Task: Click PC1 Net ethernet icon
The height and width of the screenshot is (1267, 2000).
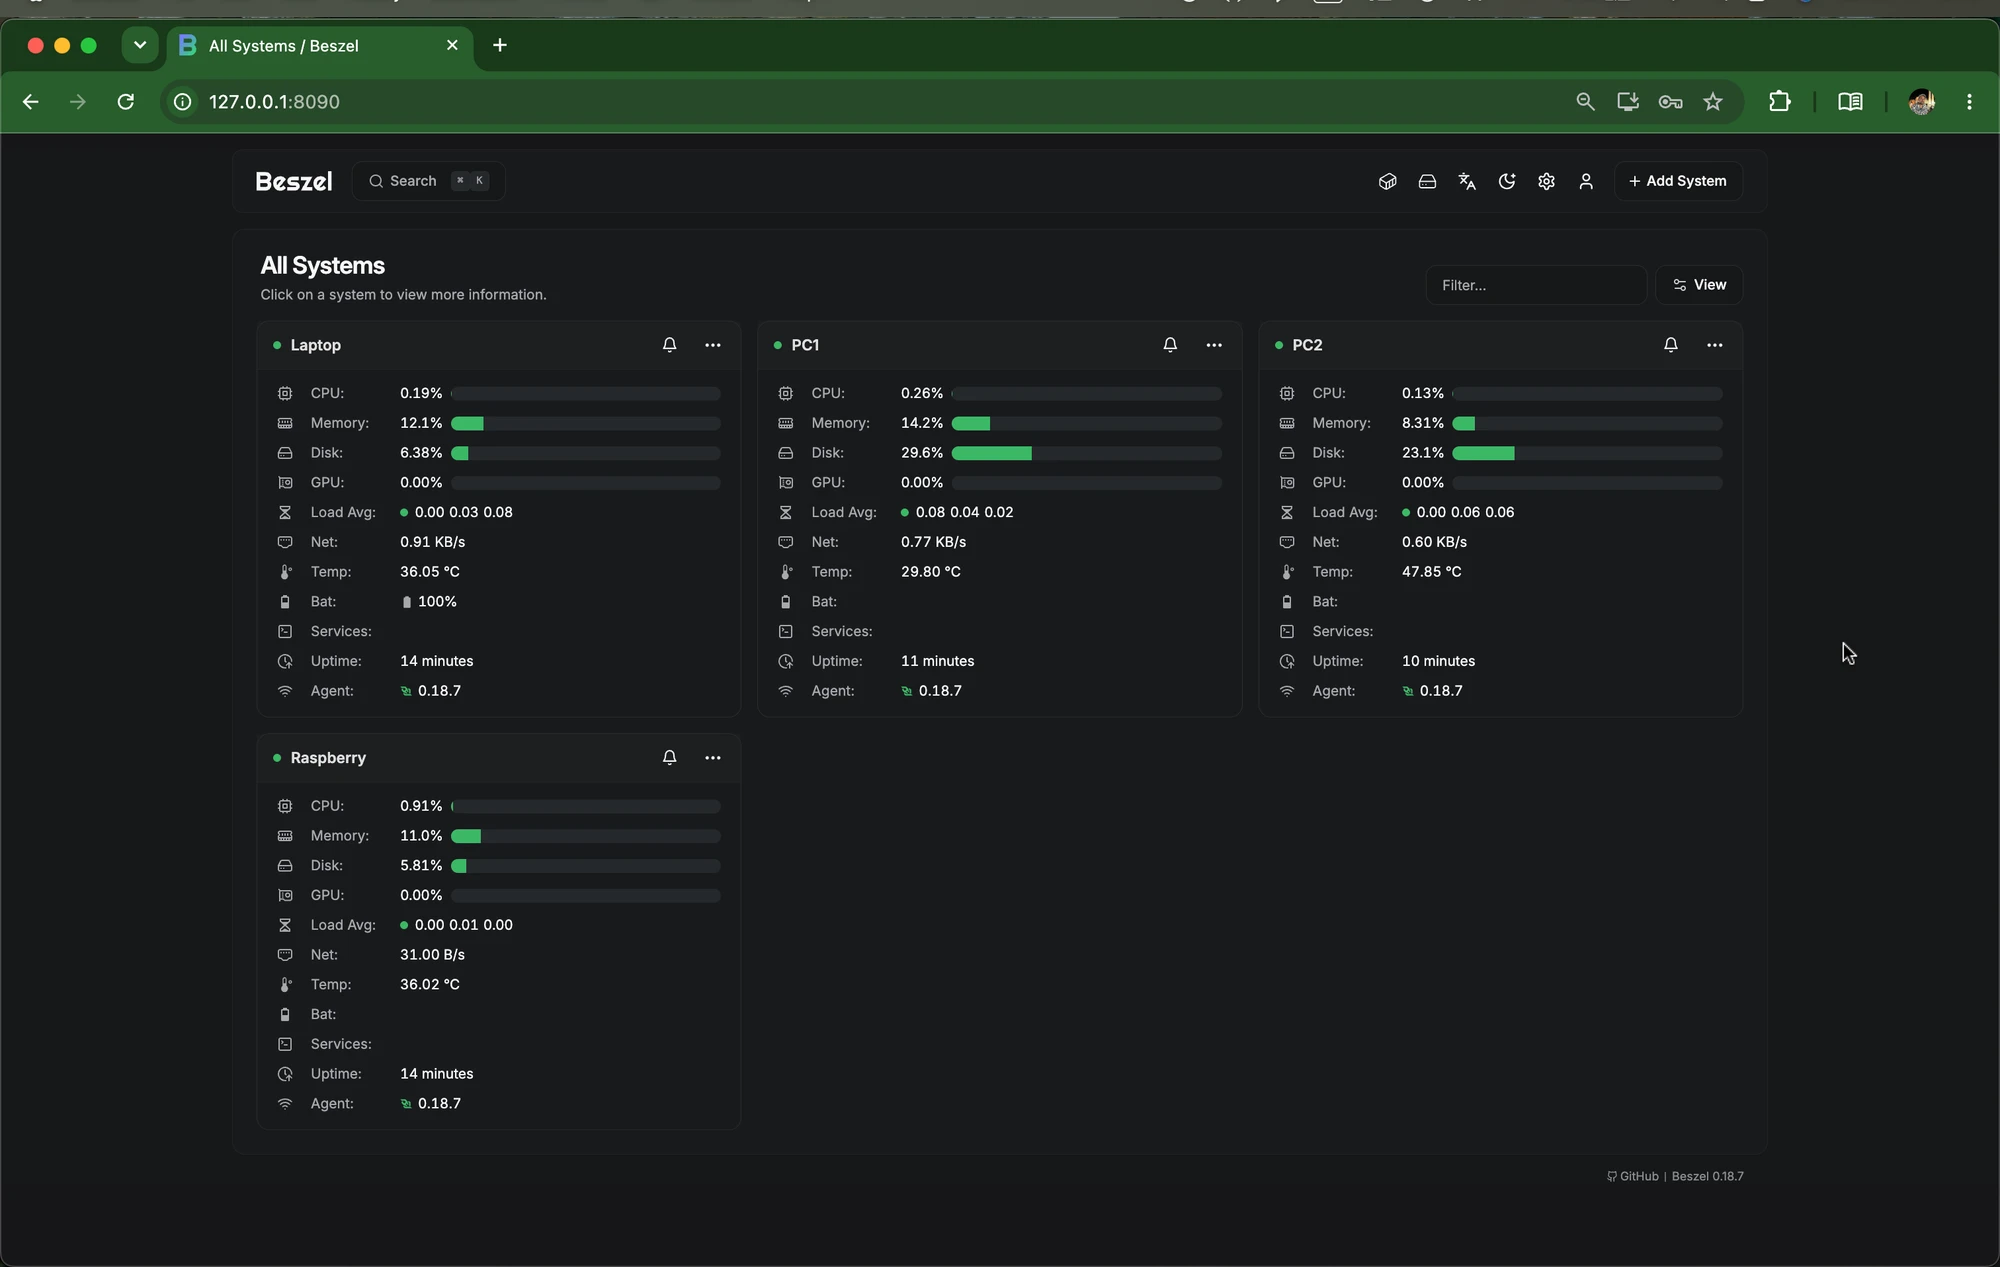Action: [x=786, y=542]
